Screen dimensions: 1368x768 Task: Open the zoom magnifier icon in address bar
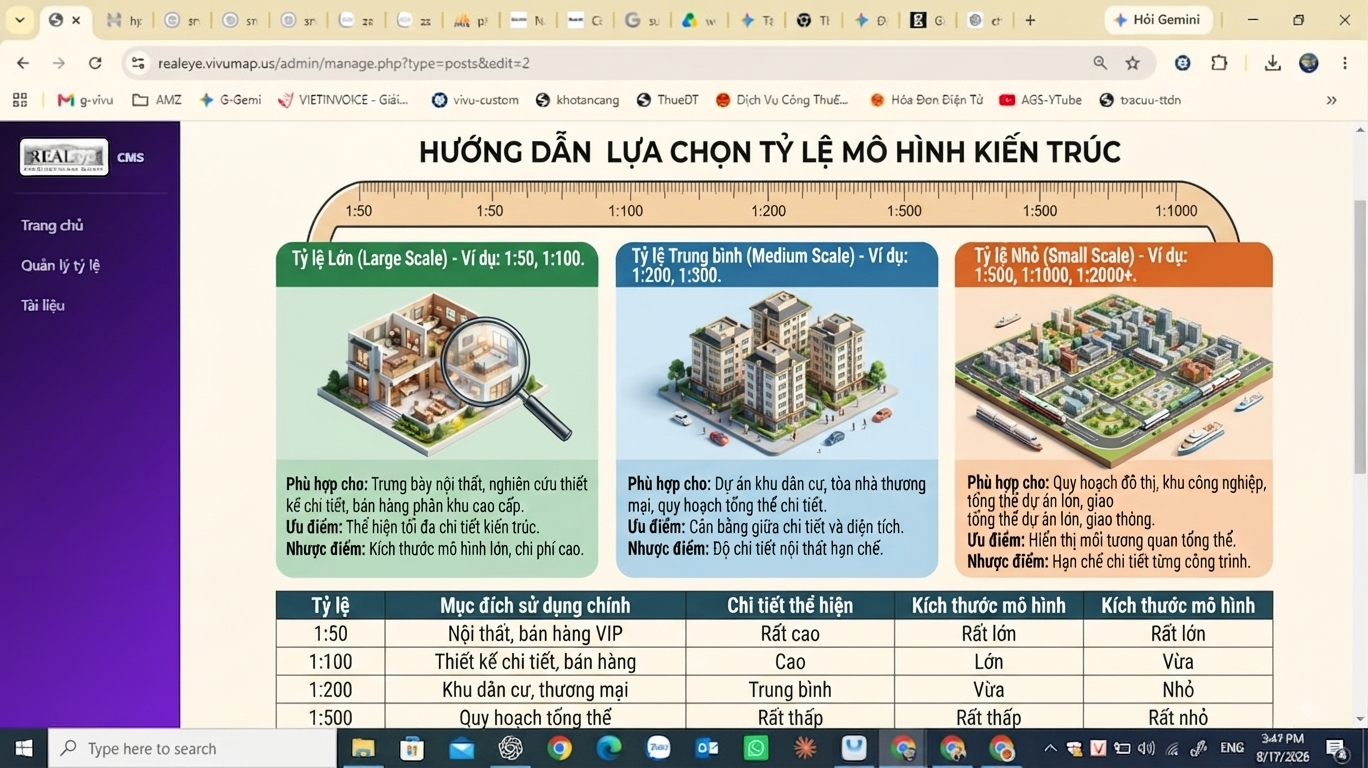pos(1100,63)
